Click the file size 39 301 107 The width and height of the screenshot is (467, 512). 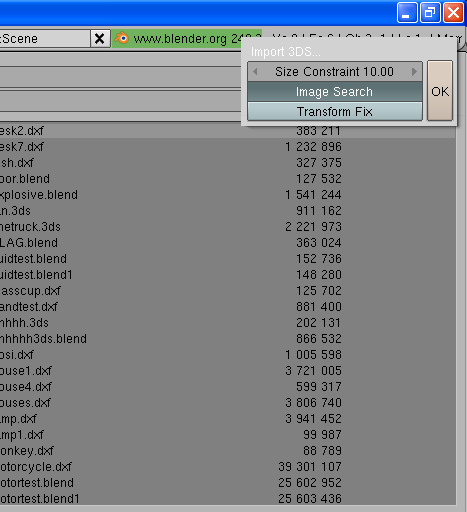pyautogui.click(x=310, y=467)
